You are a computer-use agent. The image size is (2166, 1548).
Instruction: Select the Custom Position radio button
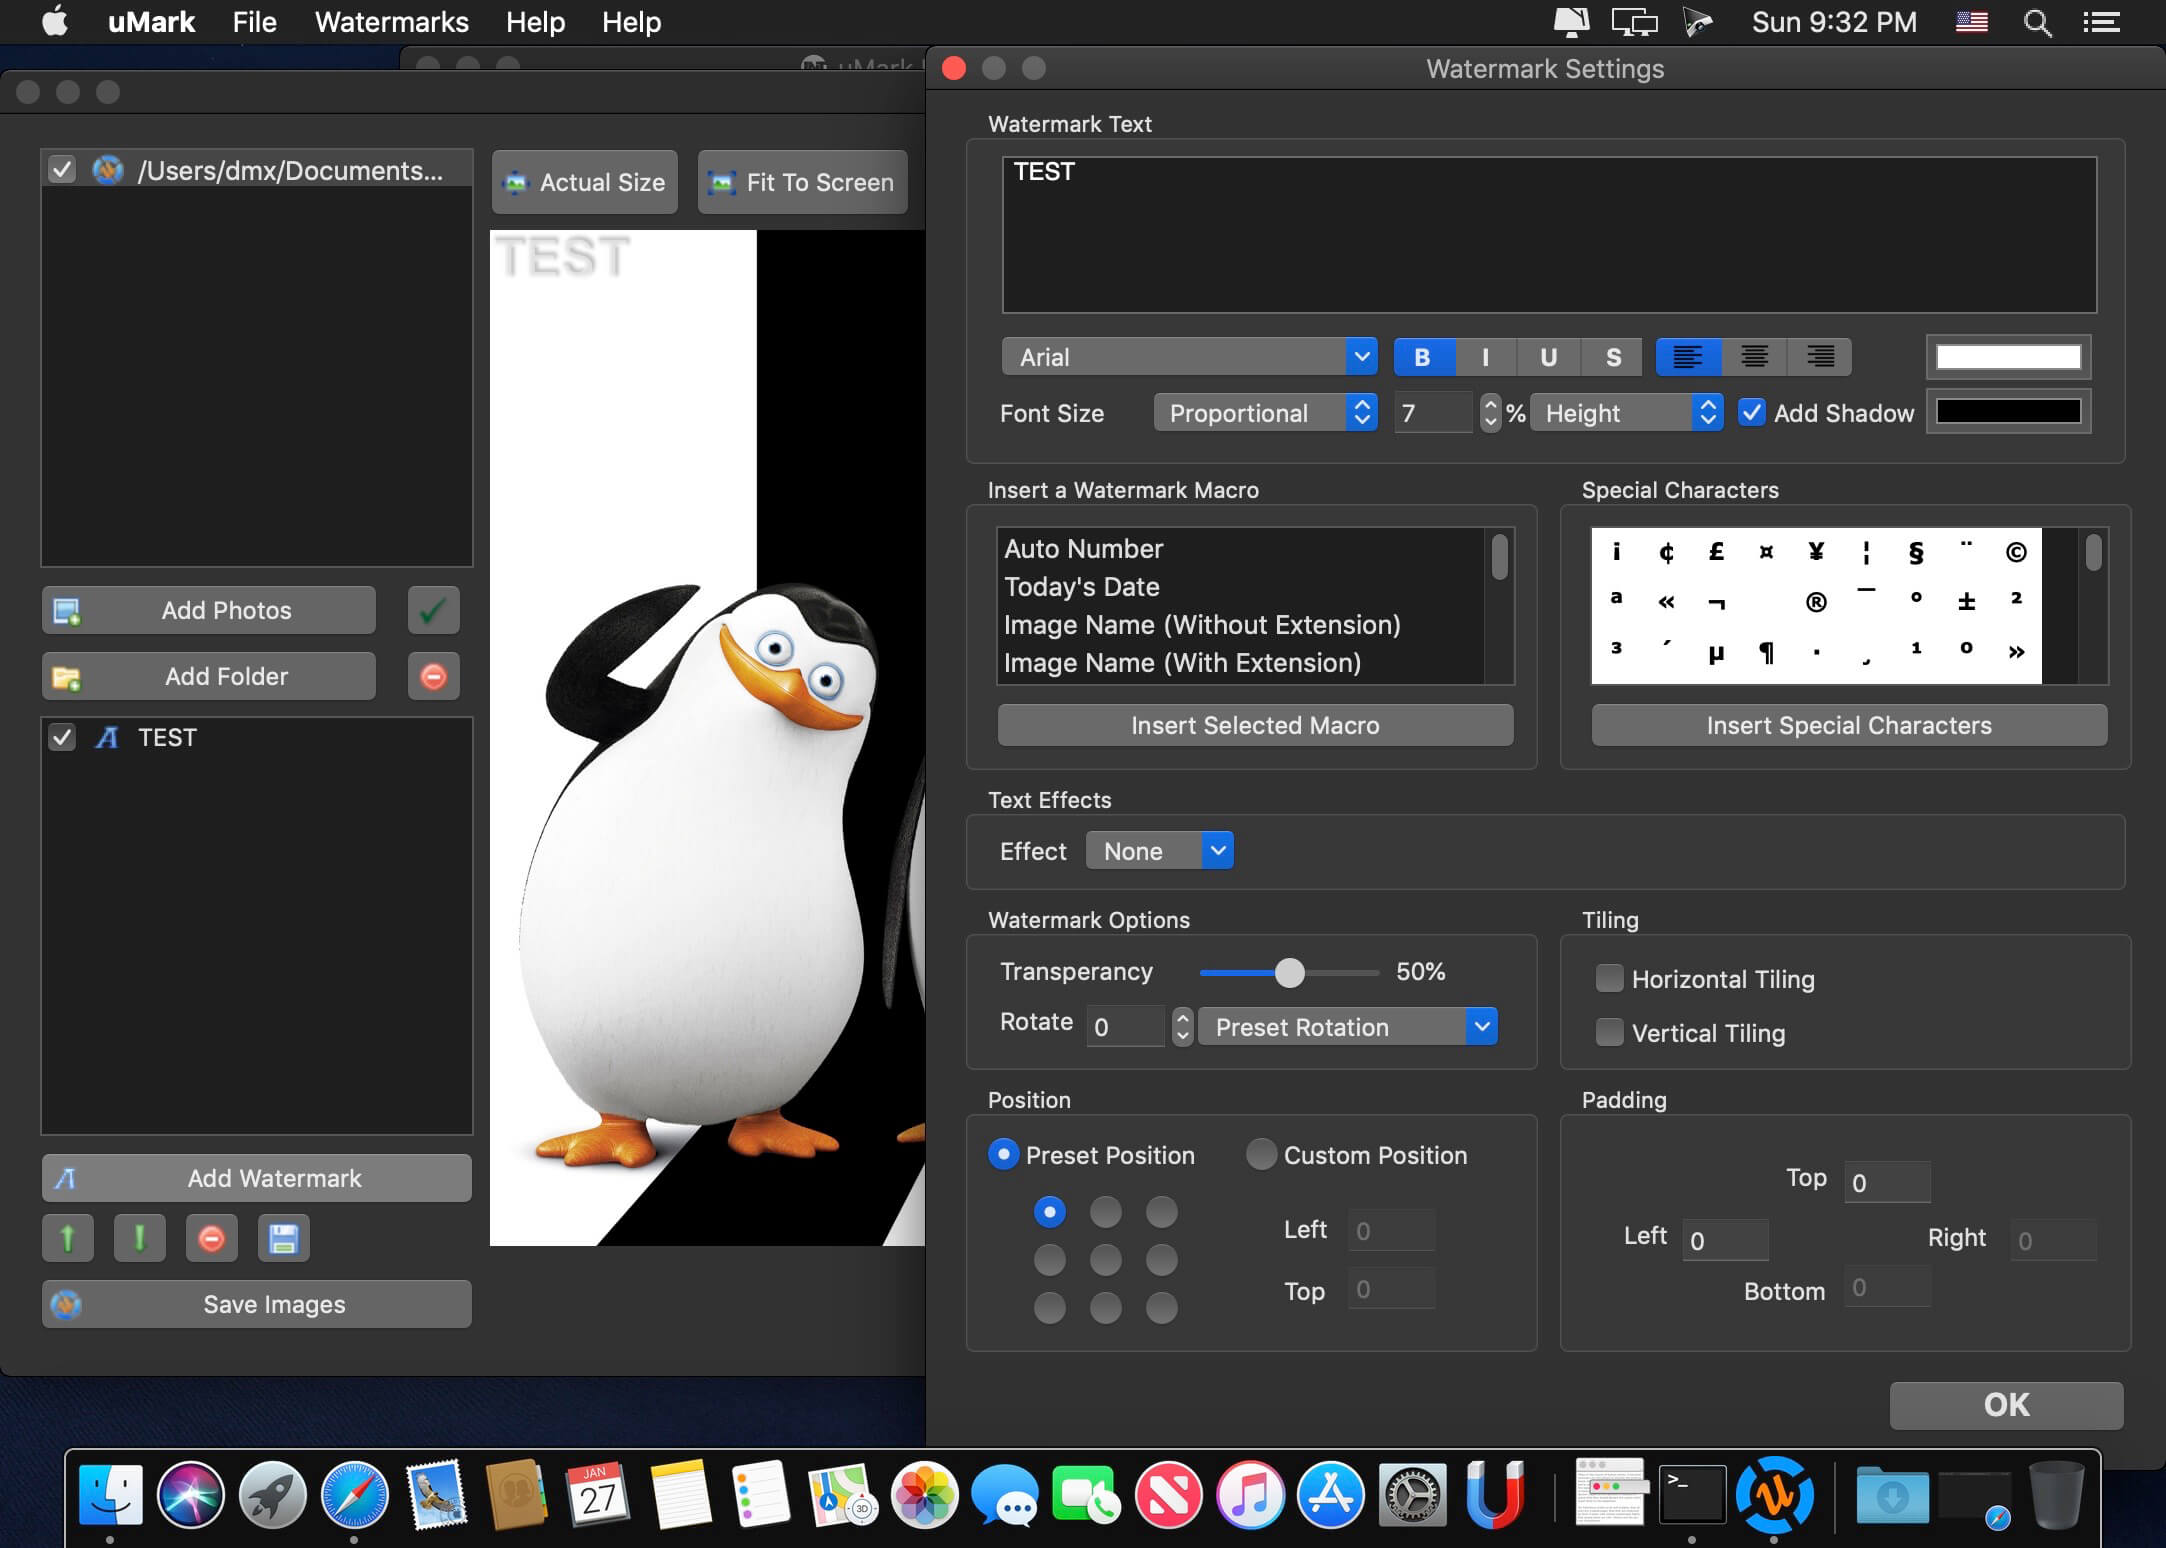tap(1261, 1154)
